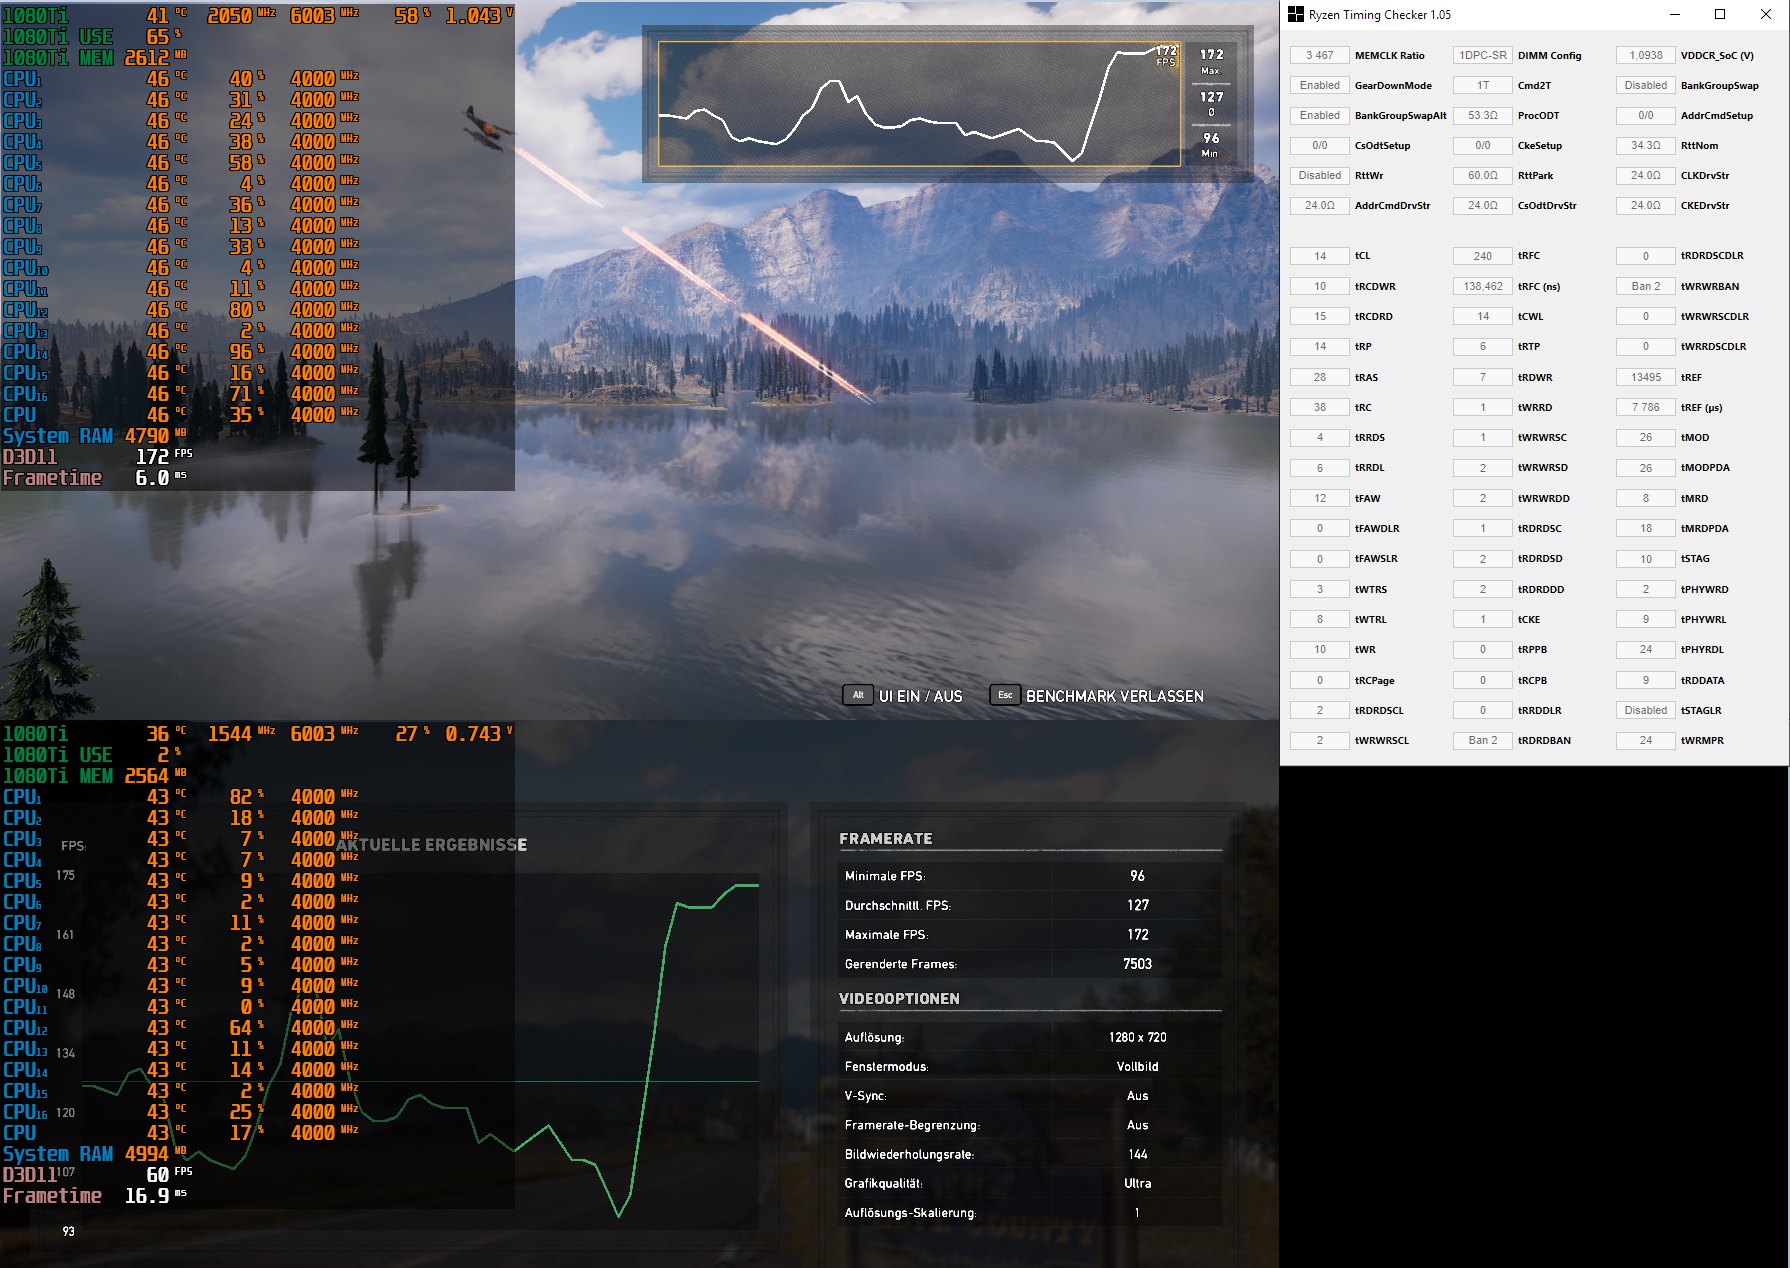Click the tREF value 13495
The height and width of the screenshot is (1268, 1790).
click(1646, 378)
